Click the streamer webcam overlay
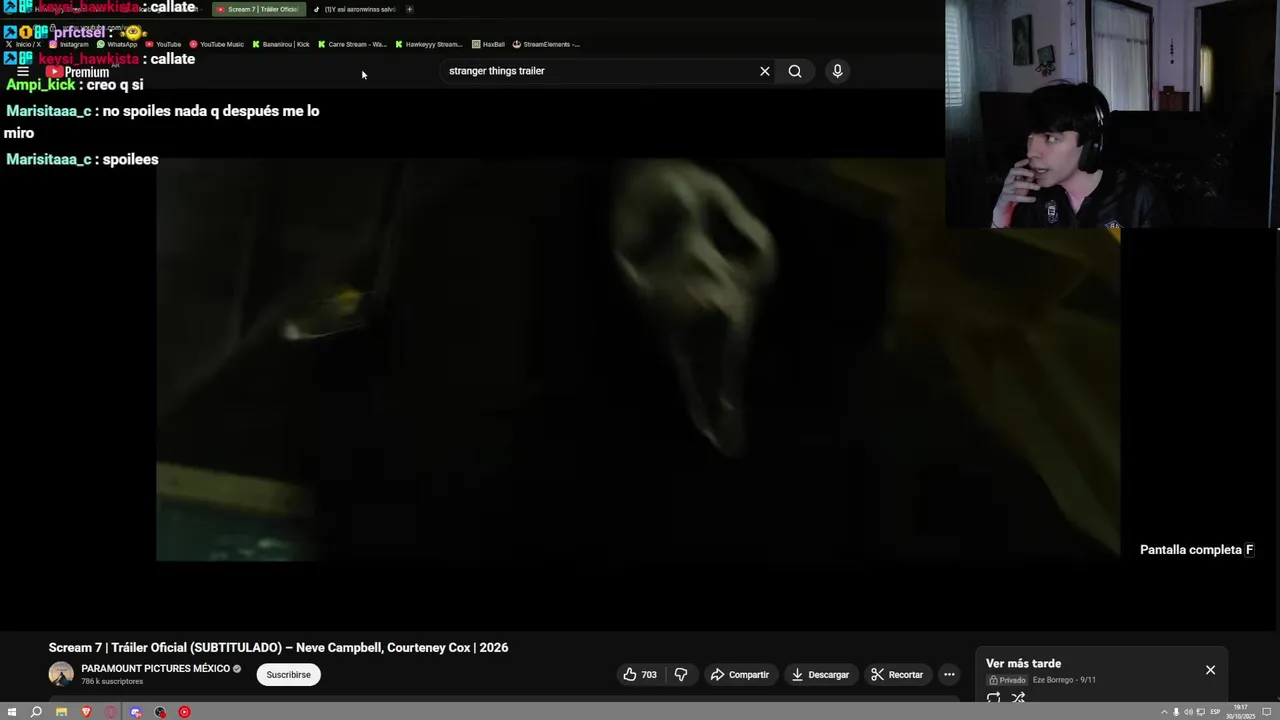The height and width of the screenshot is (720, 1280). point(1112,114)
